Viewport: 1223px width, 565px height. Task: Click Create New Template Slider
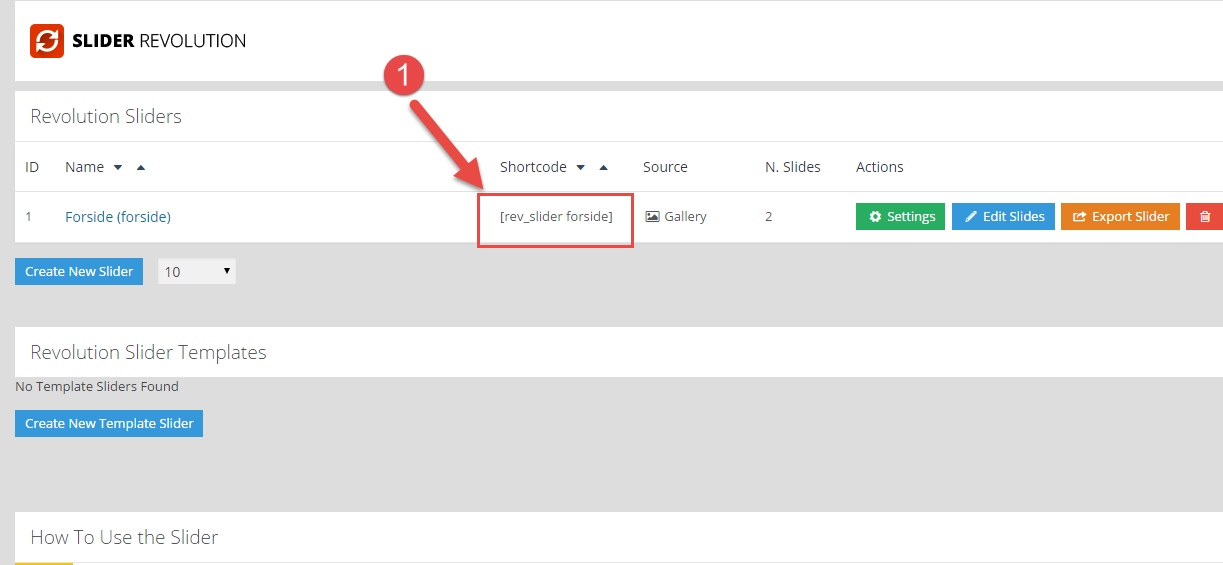pos(109,423)
